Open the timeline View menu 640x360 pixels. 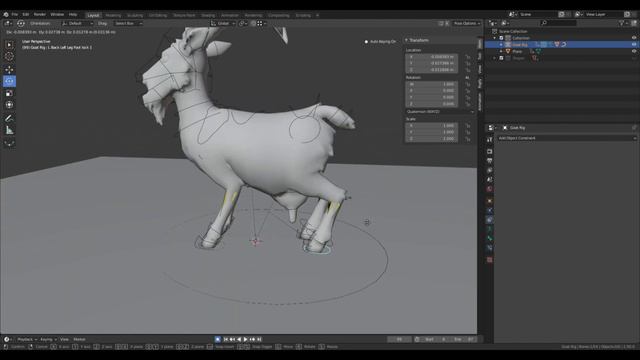[64, 339]
